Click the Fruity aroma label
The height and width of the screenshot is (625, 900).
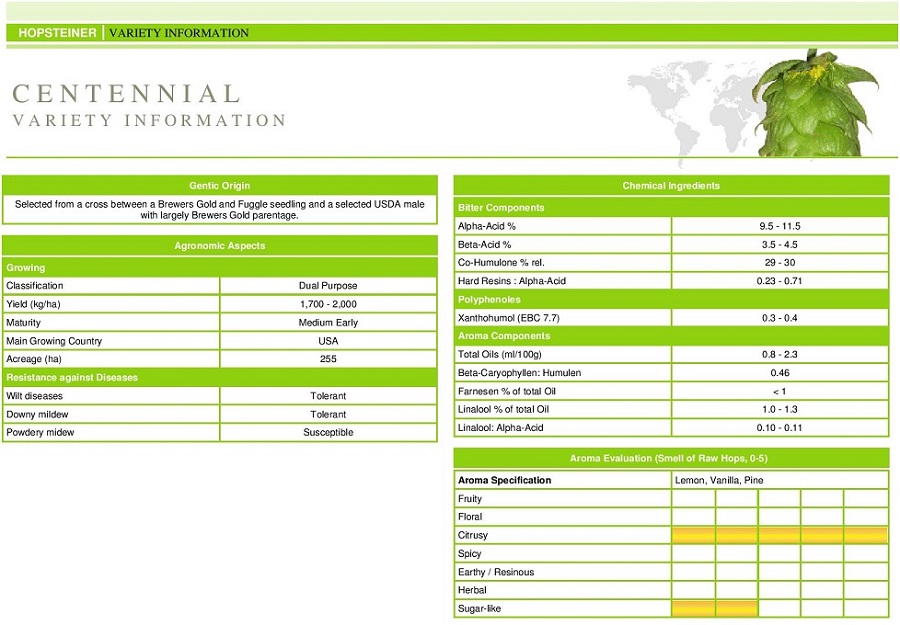point(470,498)
